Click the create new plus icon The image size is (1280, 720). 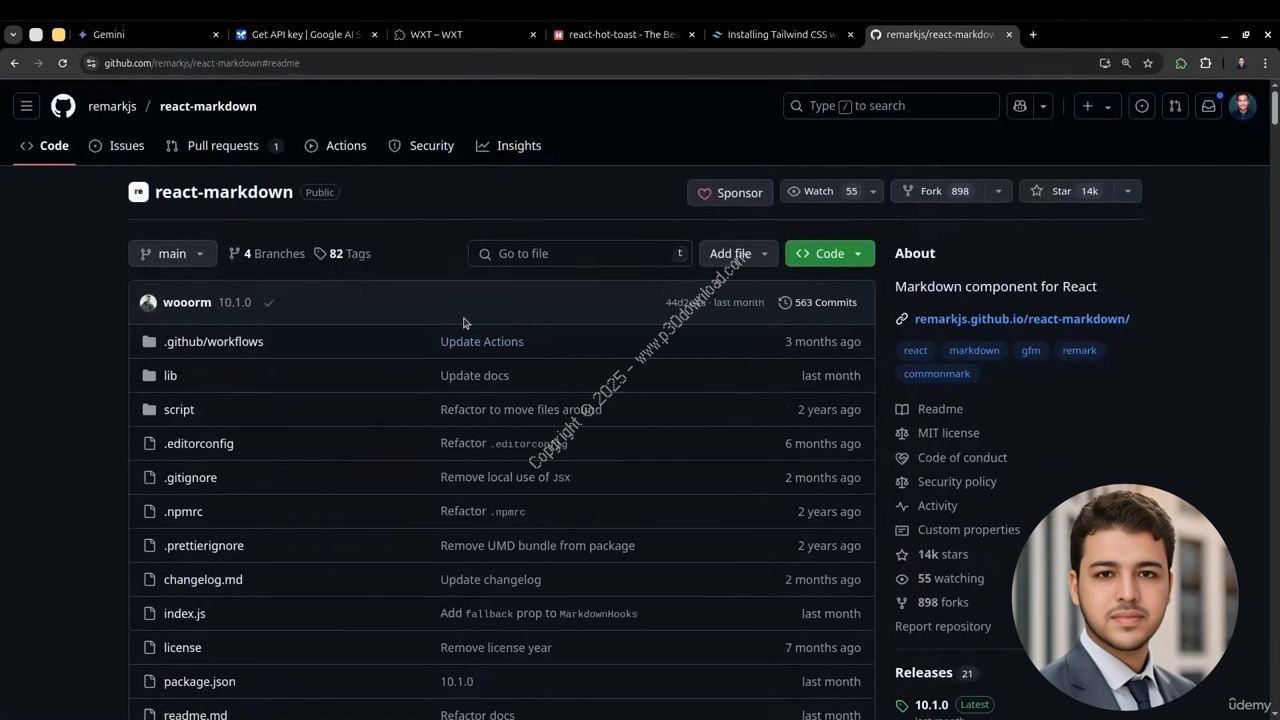coord(1087,106)
